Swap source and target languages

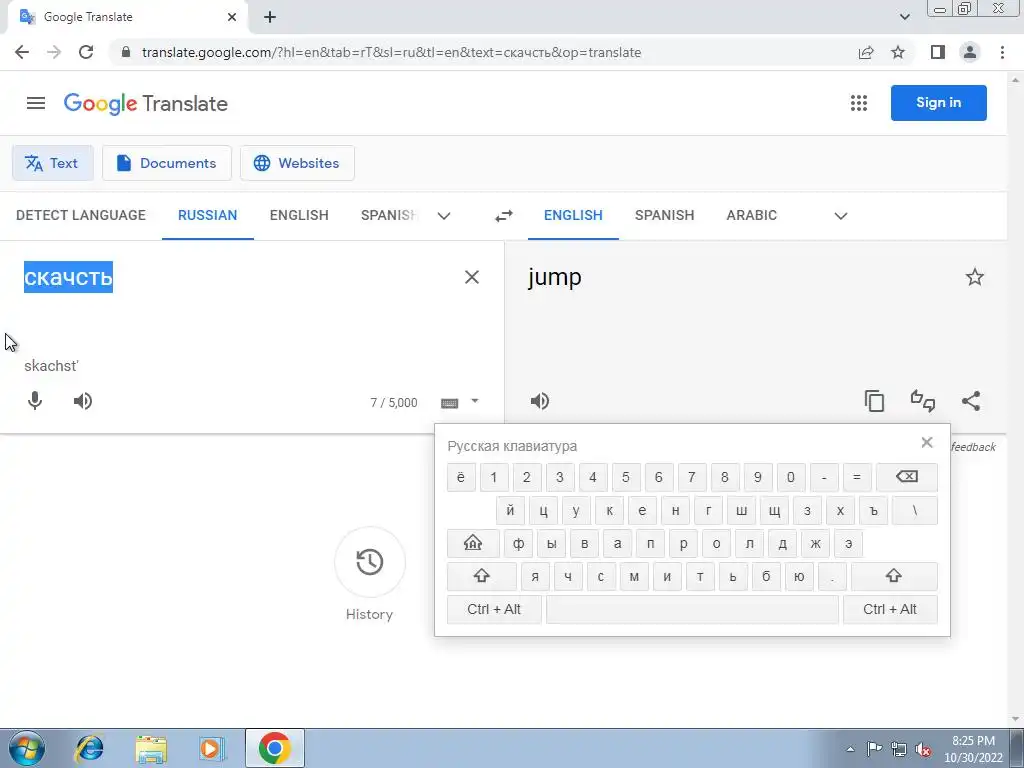coord(504,216)
